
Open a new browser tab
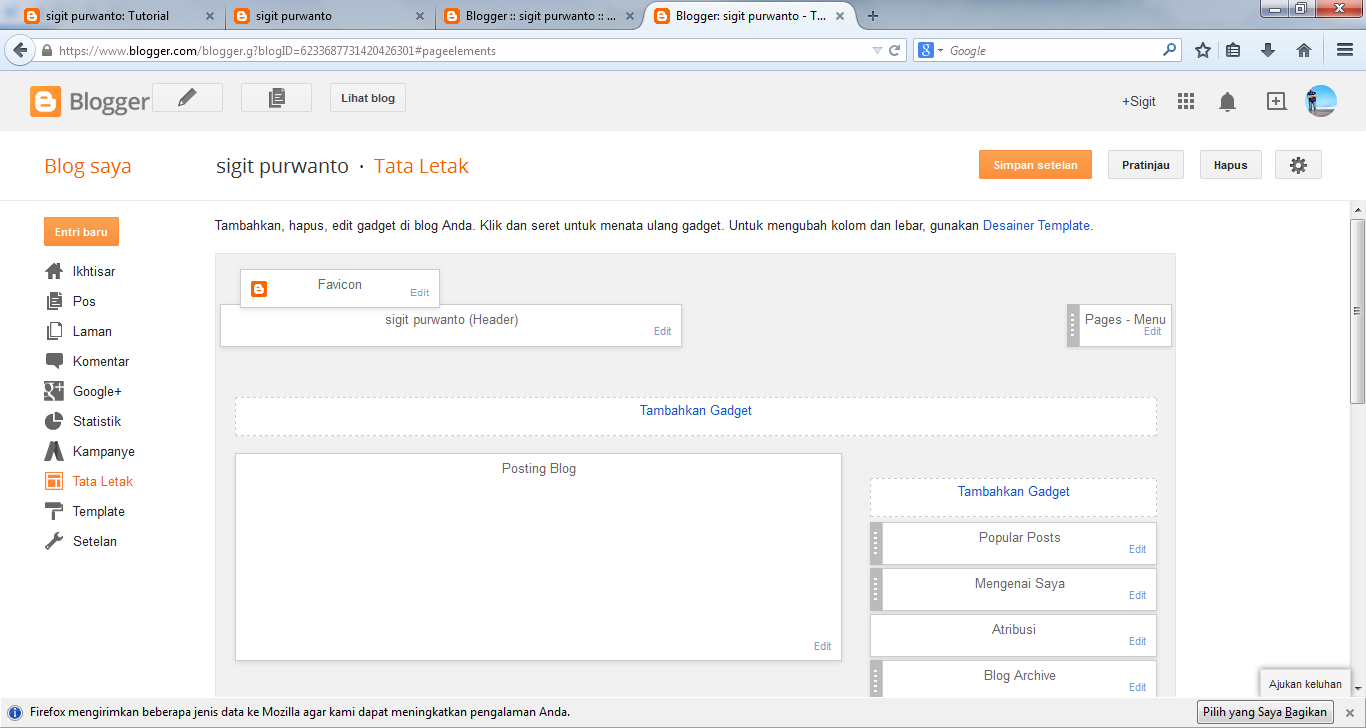click(x=873, y=16)
